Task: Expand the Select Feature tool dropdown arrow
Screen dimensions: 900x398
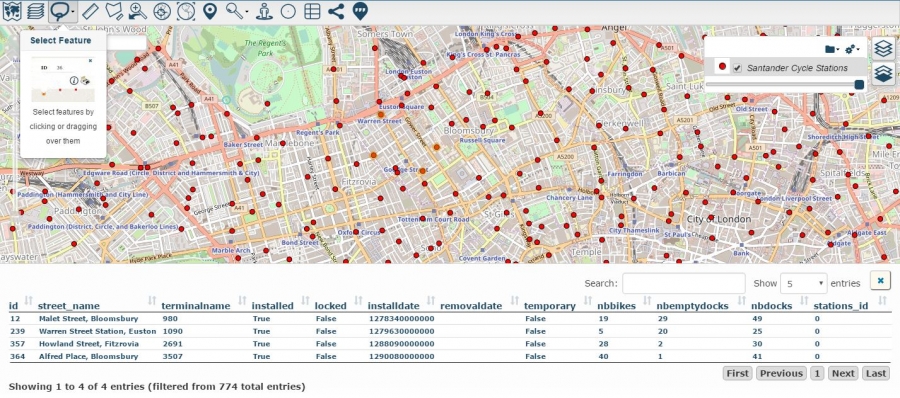Action: tap(73, 11)
